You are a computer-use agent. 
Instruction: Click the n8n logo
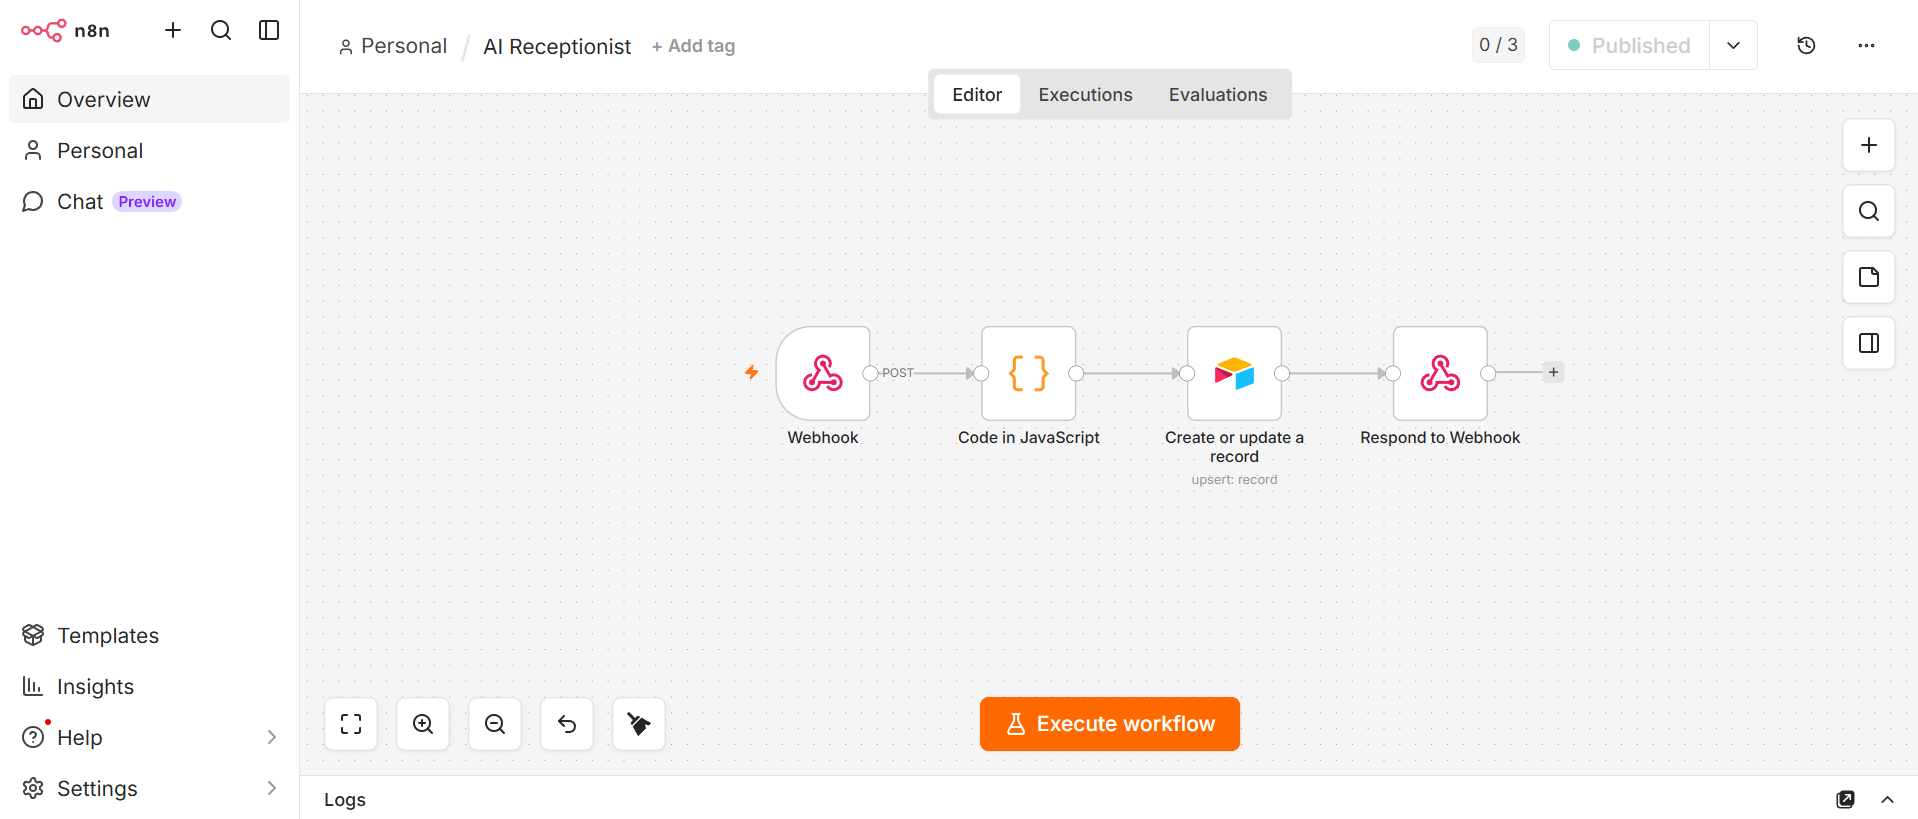(x=65, y=30)
